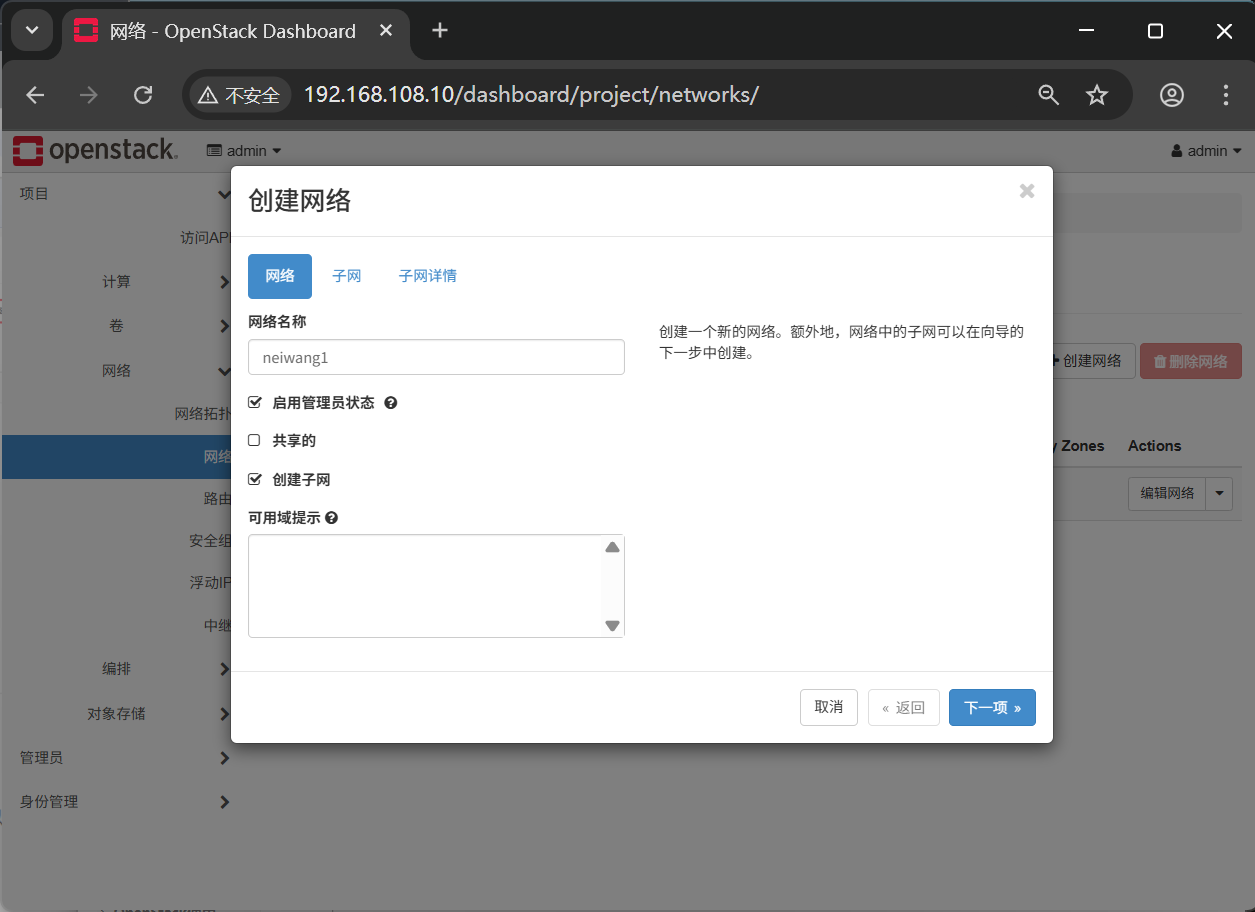Click the browser address bar URL
1255x912 pixels.
click(531, 95)
